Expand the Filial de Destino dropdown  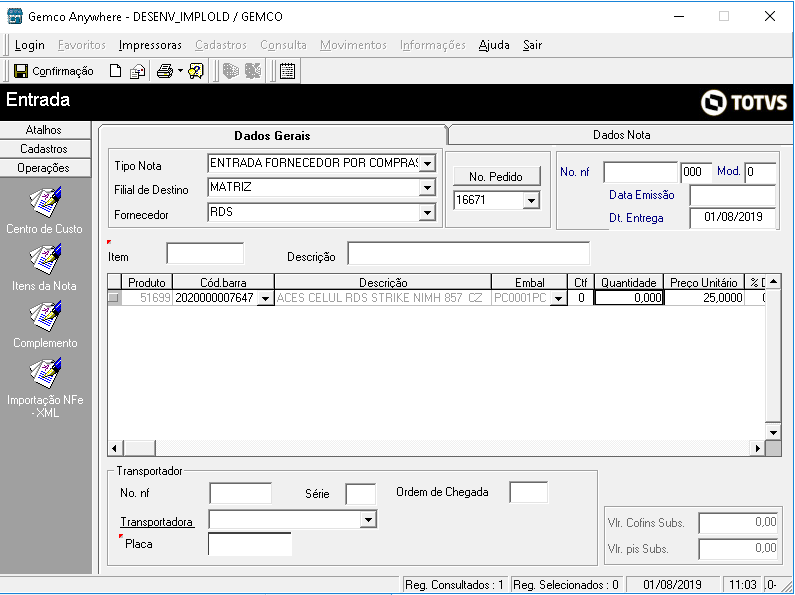click(427, 188)
